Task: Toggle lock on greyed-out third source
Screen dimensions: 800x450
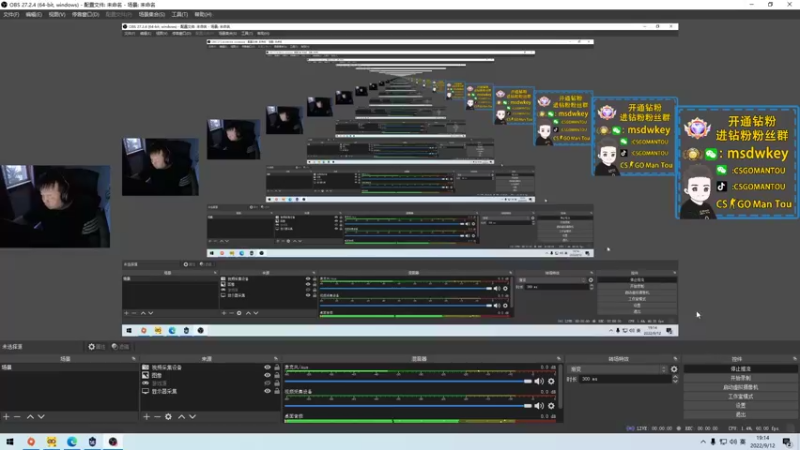Action: (277, 383)
